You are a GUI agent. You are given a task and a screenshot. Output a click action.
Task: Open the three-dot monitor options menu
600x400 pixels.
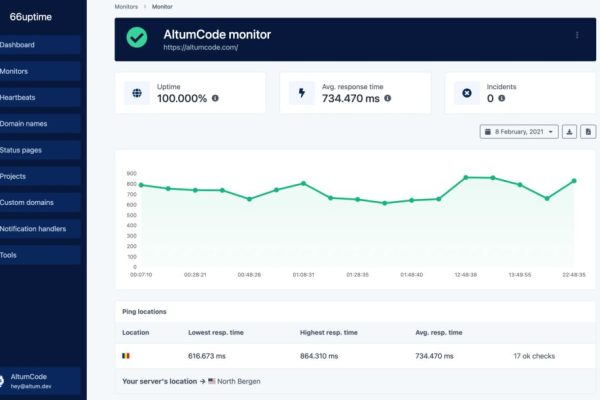[577, 35]
